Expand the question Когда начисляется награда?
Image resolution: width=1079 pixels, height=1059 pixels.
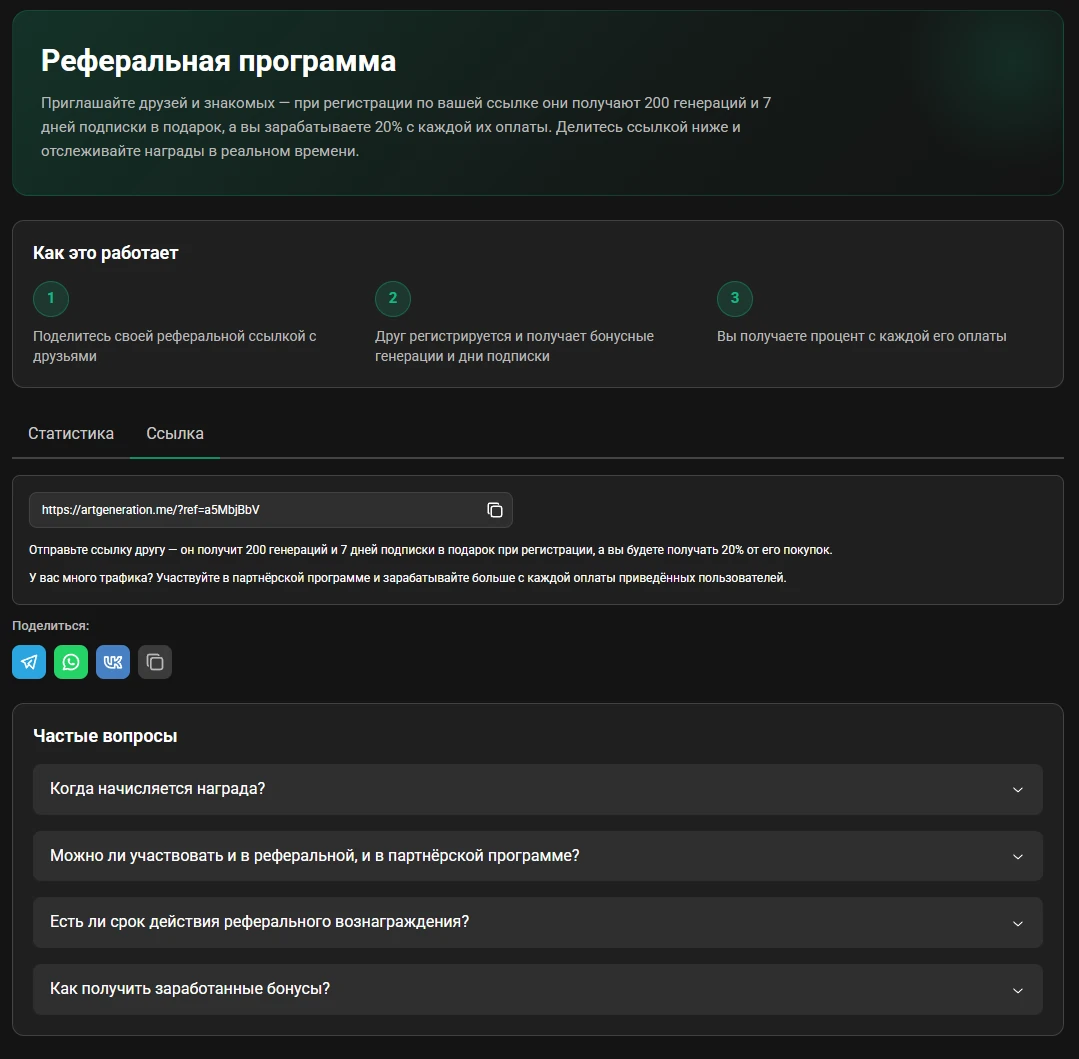pos(537,789)
